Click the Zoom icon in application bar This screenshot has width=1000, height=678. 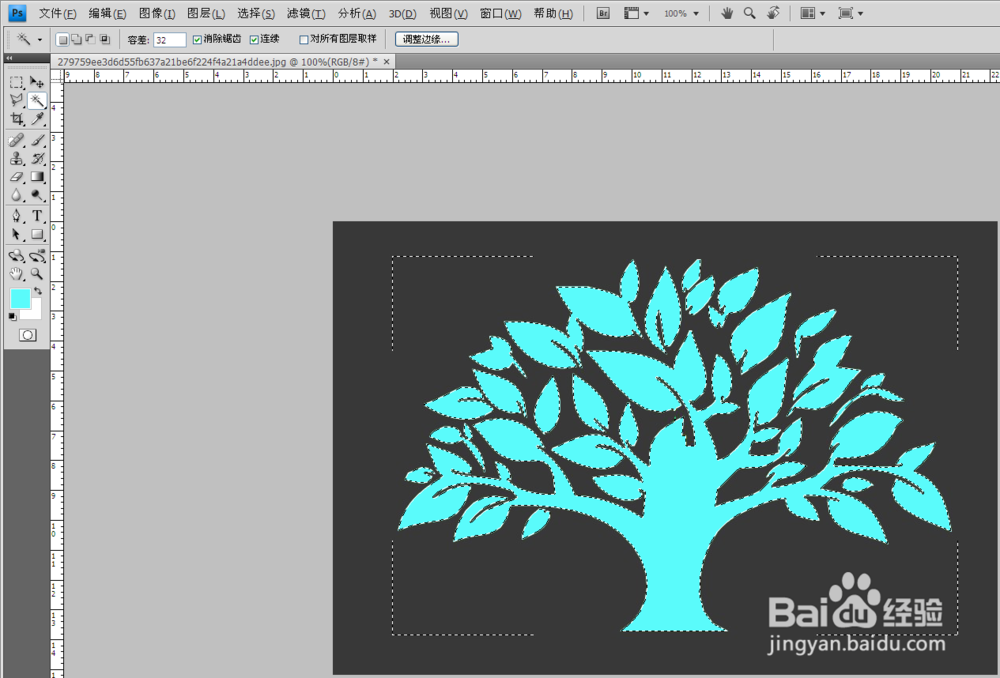pyautogui.click(x=749, y=13)
